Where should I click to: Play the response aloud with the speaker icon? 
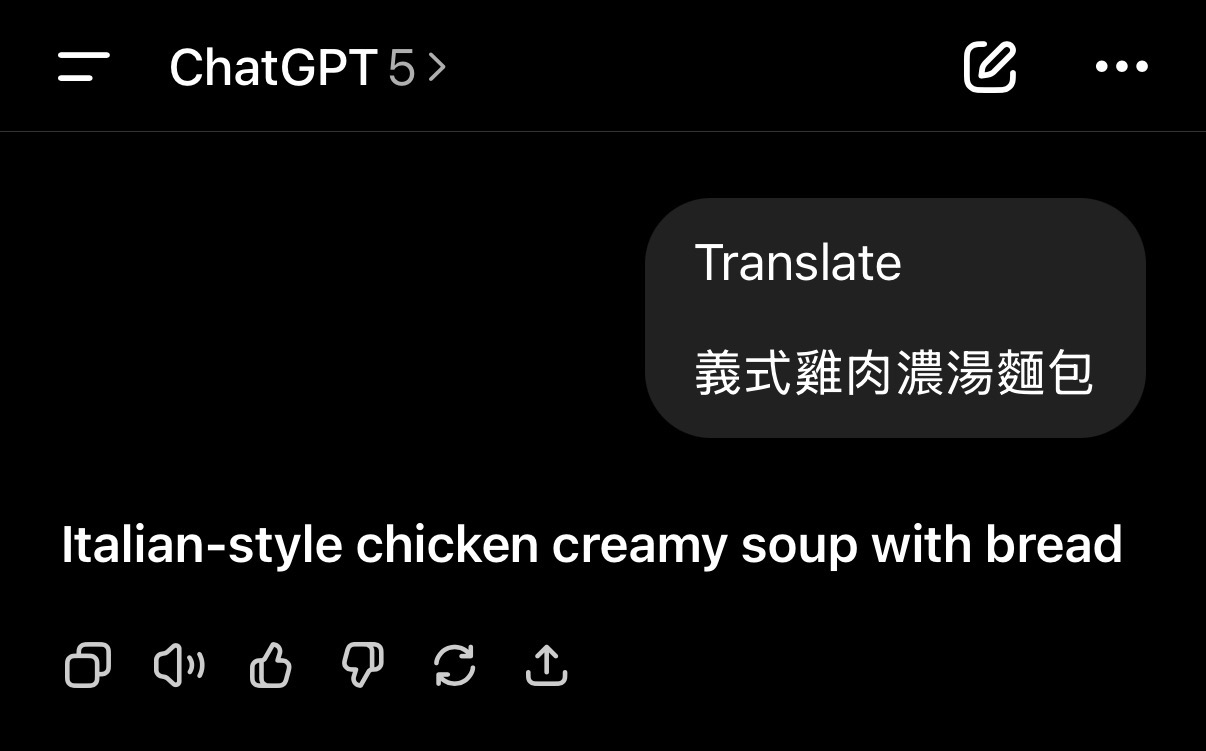(180, 665)
